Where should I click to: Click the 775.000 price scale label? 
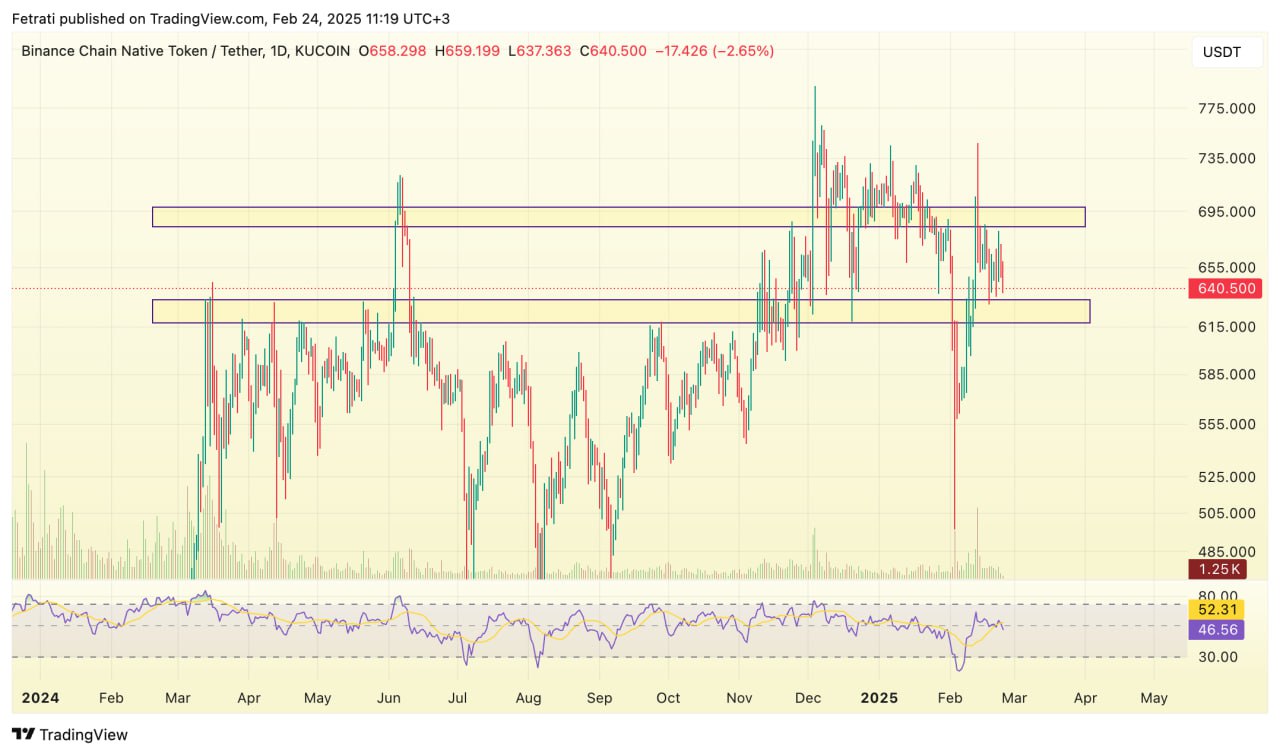[x=1226, y=109]
